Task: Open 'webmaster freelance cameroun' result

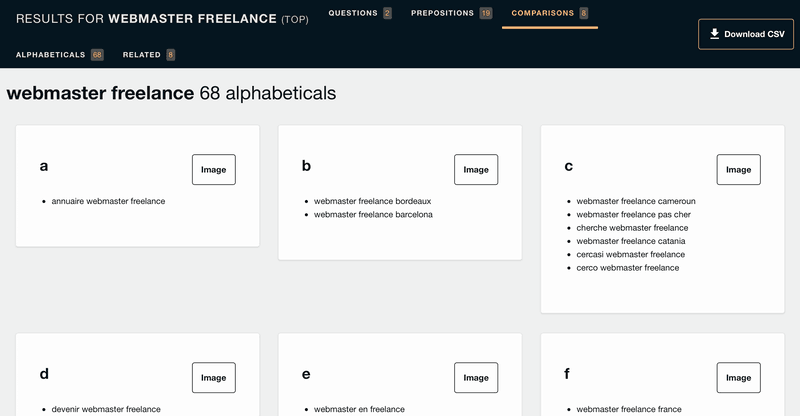Action: point(636,201)
